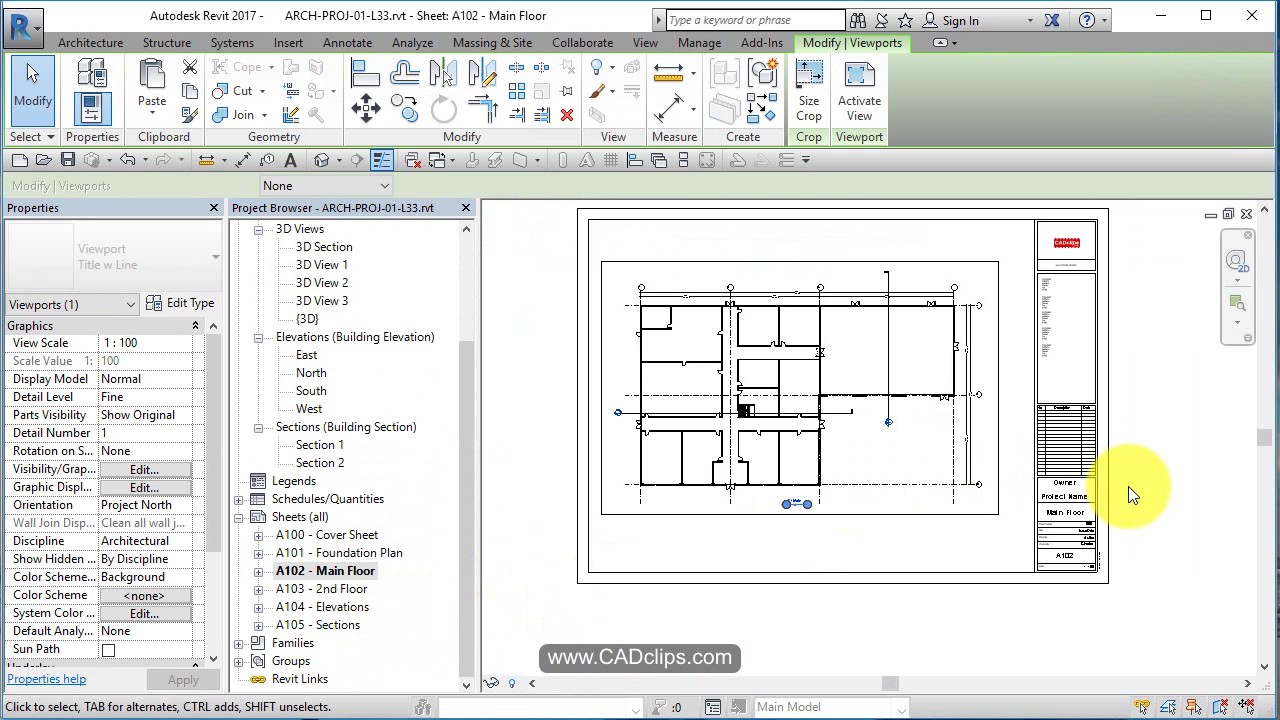Switch to the Annotate ribbon tab

coord(347,42)
